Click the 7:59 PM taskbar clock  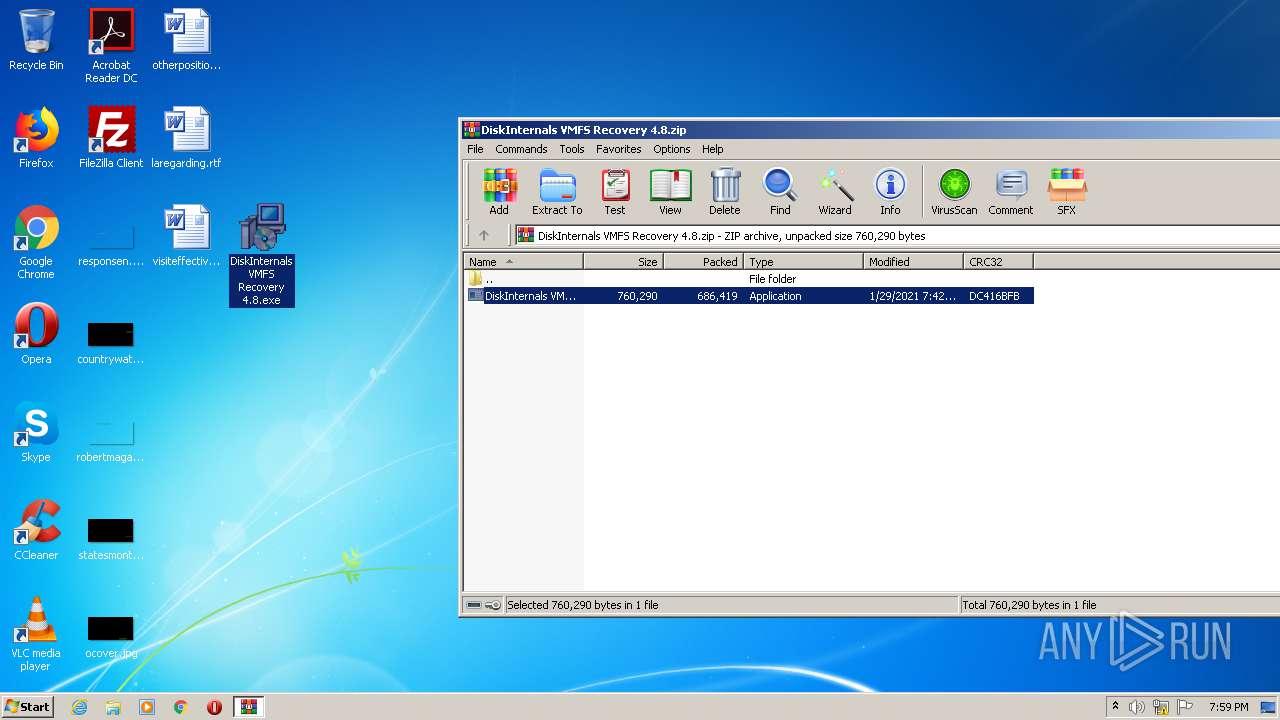click(x=1229, y=707)
